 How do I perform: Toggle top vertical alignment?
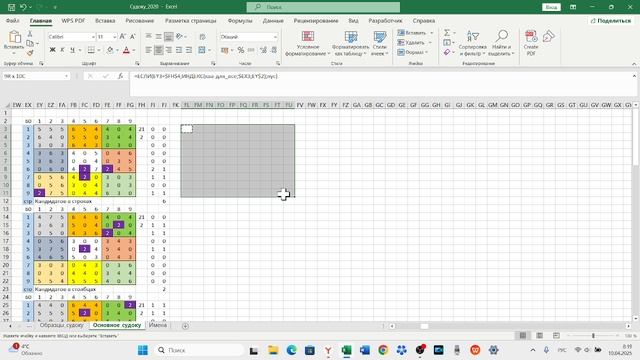(x=149, y=37)
